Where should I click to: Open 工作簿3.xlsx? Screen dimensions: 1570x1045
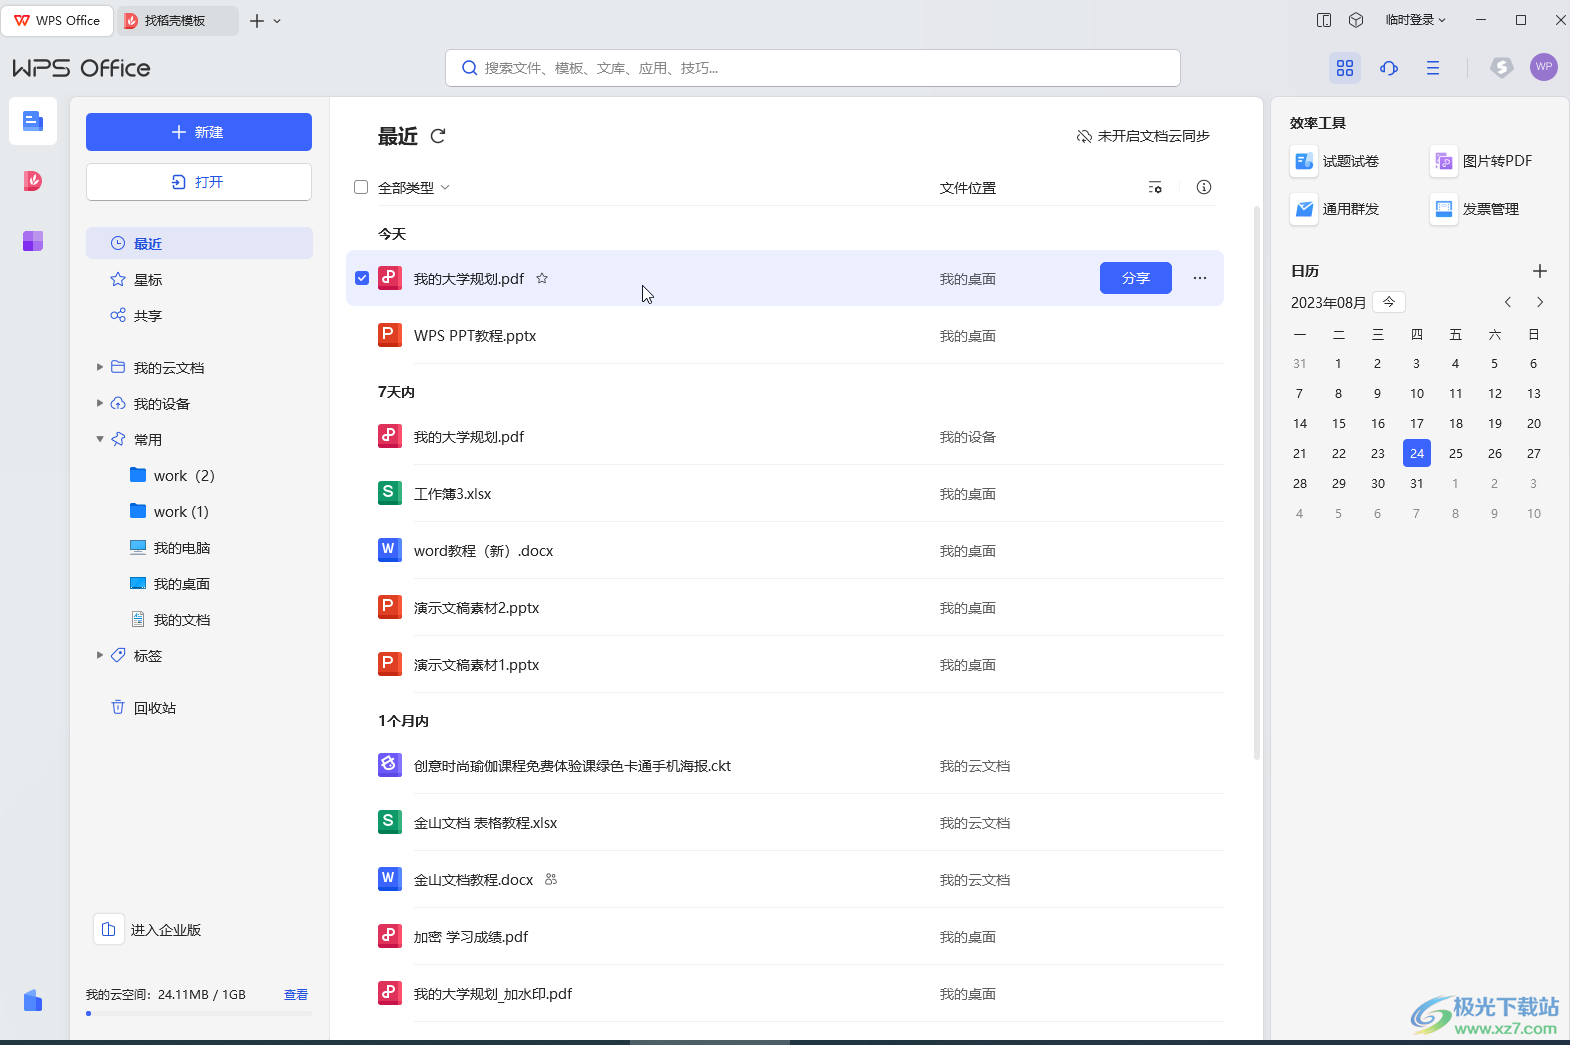click(785, 493)
